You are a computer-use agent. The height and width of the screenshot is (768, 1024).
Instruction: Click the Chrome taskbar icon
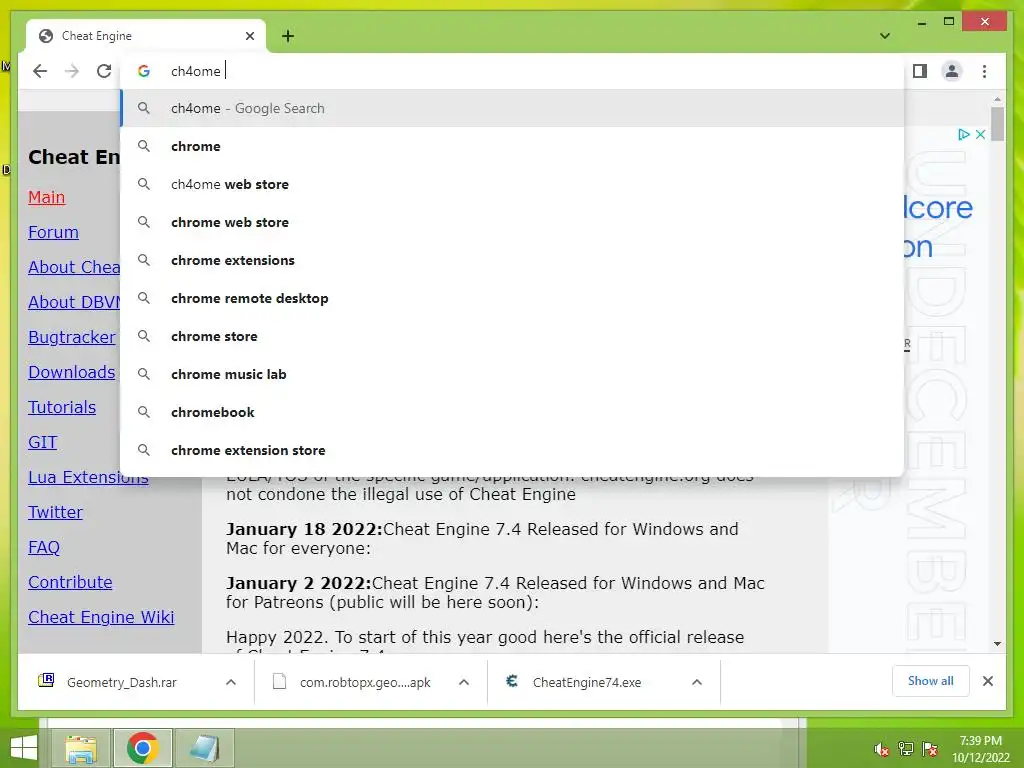point(142,748)
